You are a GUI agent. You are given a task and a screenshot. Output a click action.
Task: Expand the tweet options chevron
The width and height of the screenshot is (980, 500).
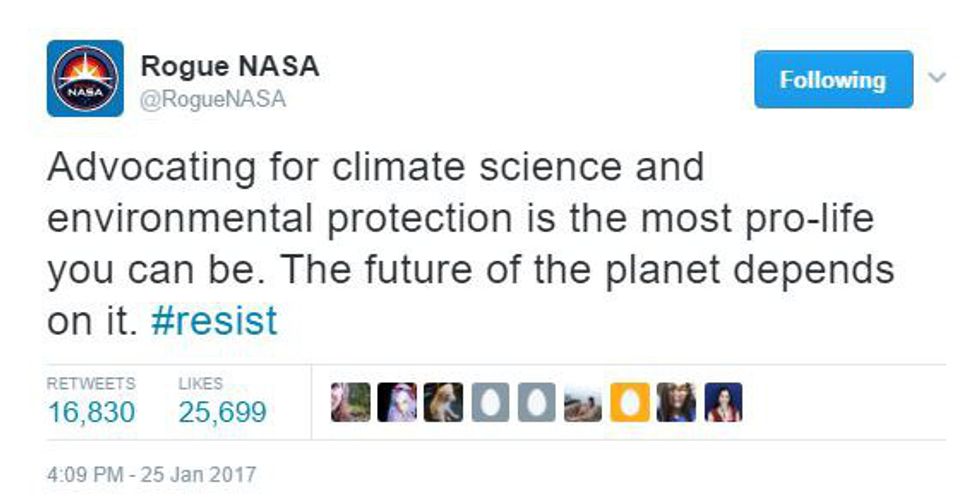click(x=938, y=76)
